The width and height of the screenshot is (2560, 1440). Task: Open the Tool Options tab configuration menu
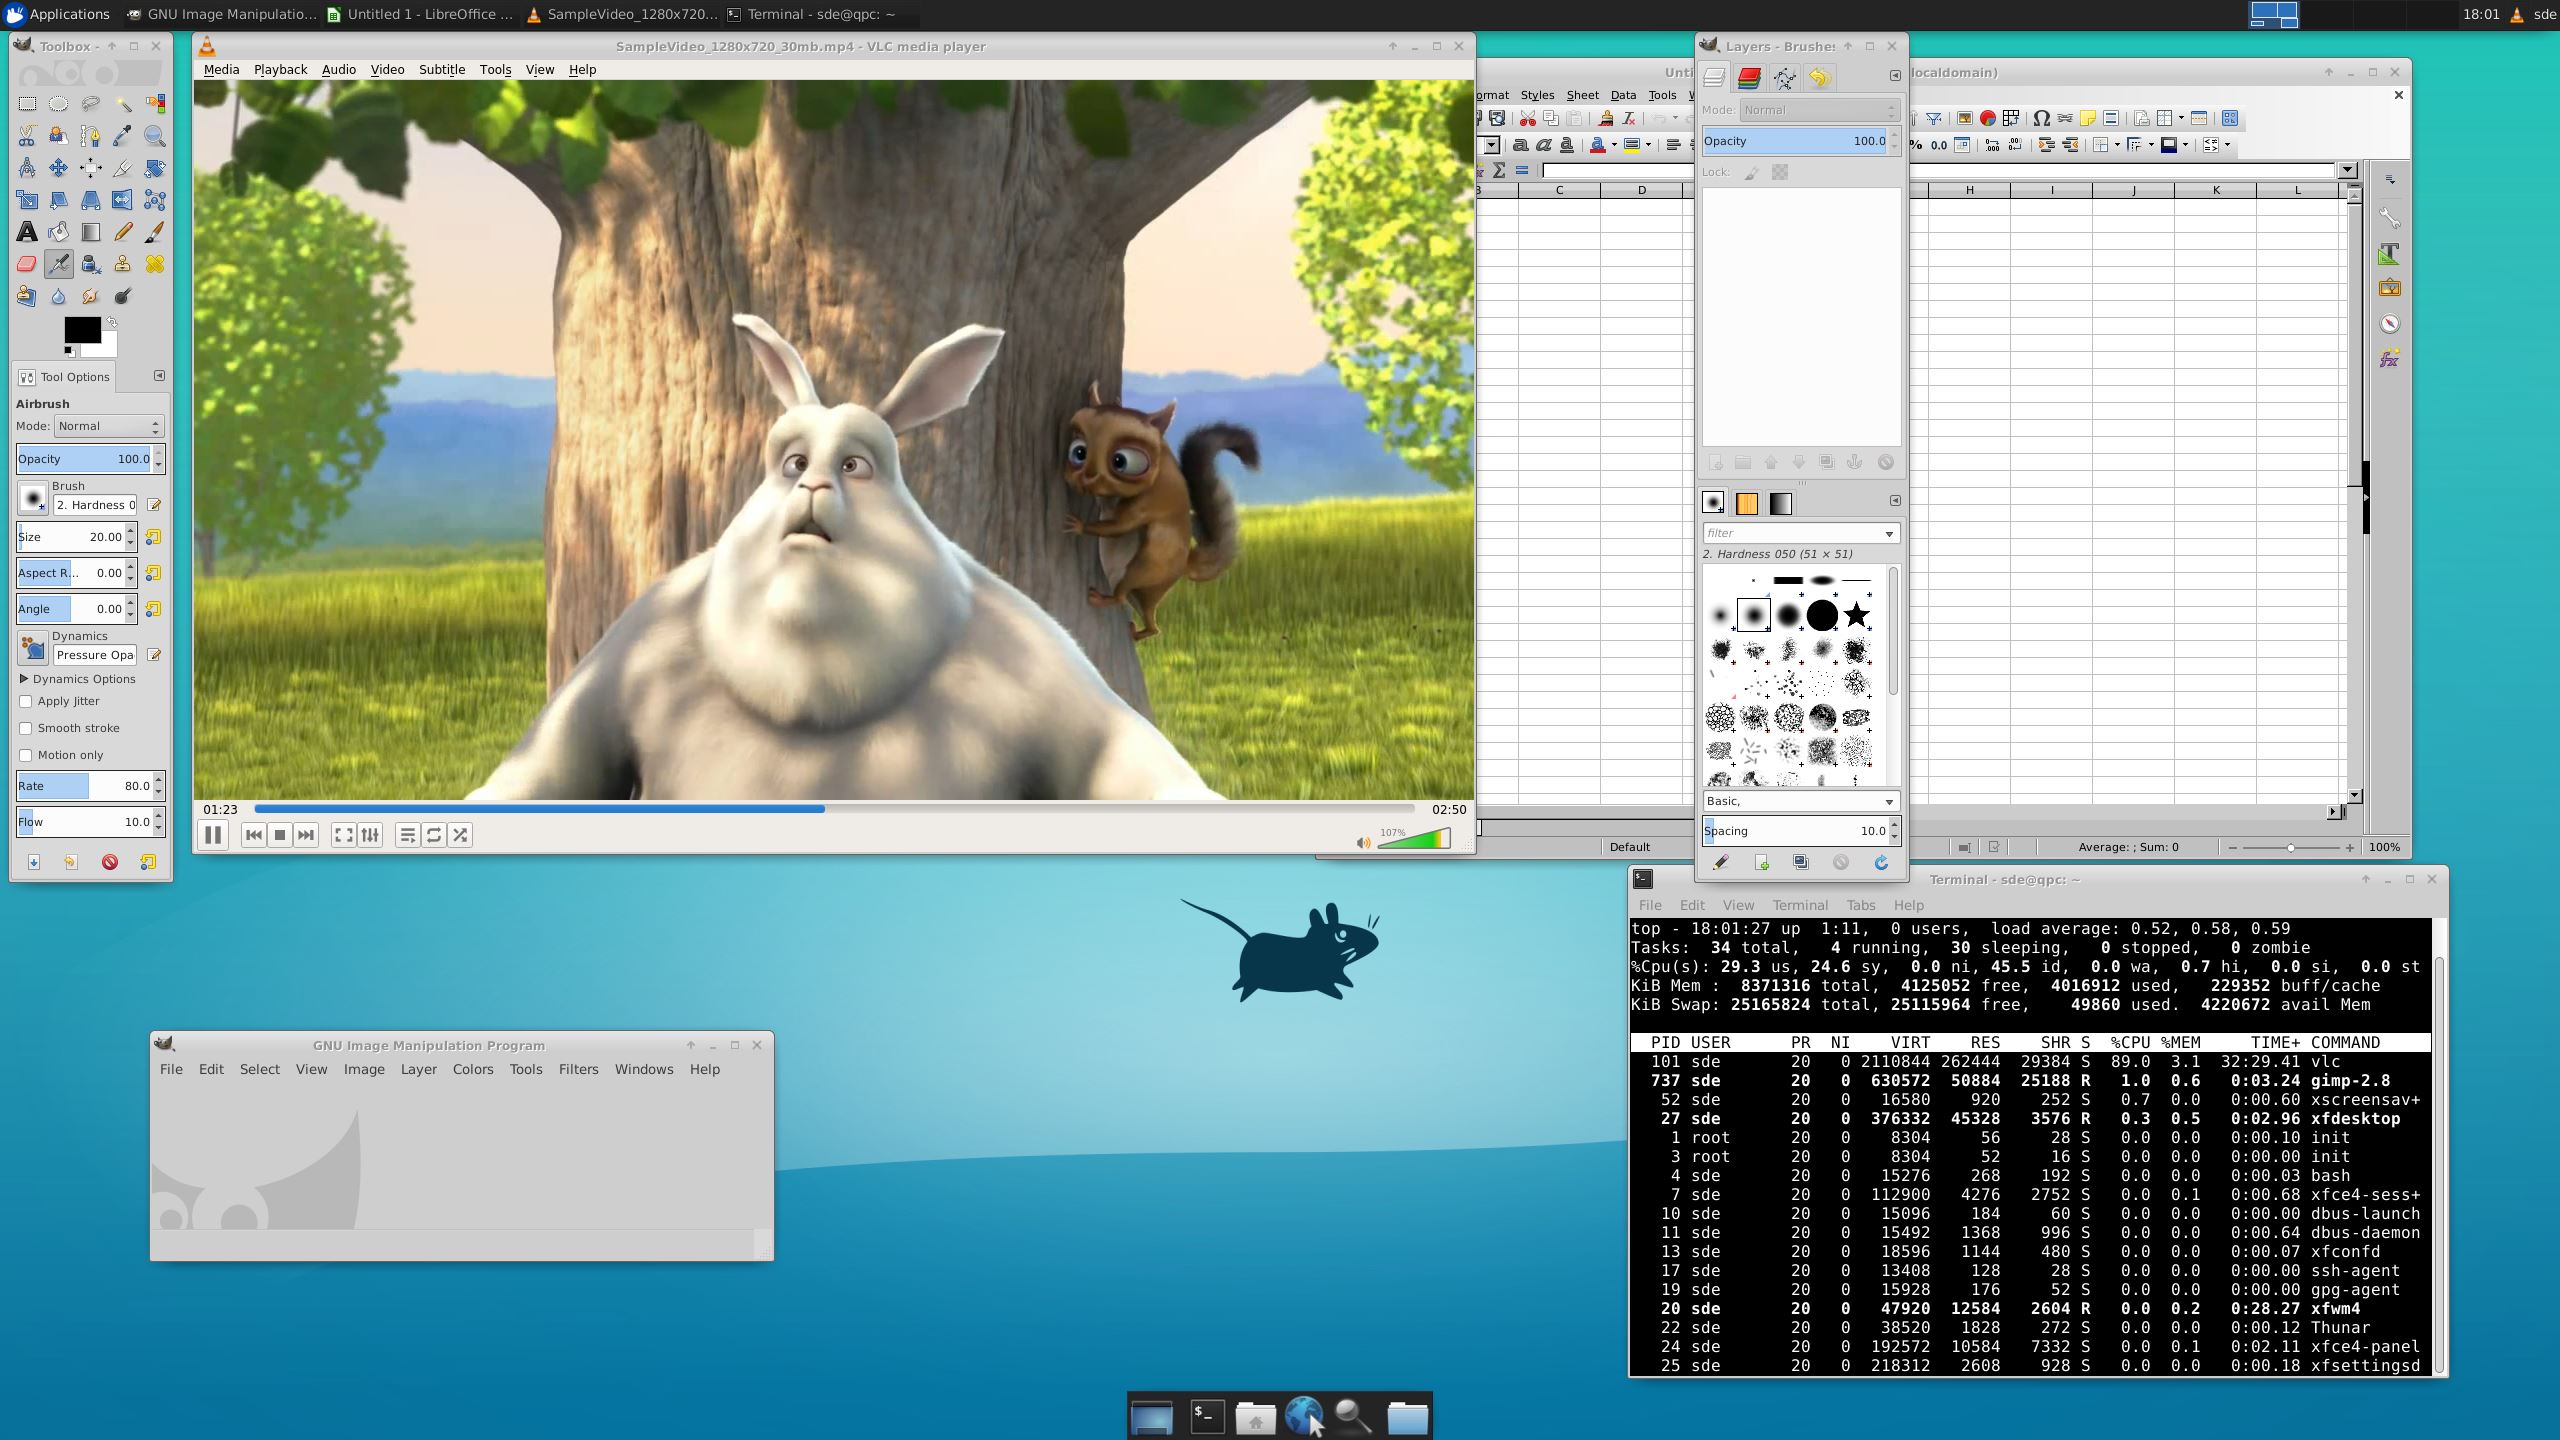click(159, 376)
